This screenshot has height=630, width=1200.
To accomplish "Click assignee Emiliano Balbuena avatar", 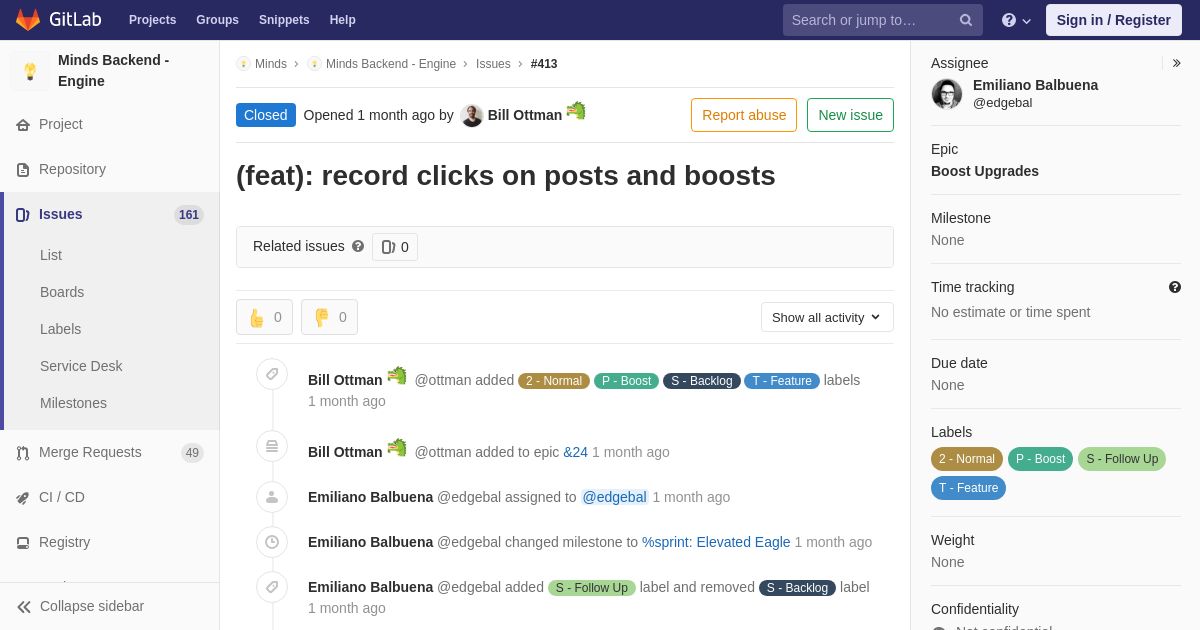I will (947, 94).
